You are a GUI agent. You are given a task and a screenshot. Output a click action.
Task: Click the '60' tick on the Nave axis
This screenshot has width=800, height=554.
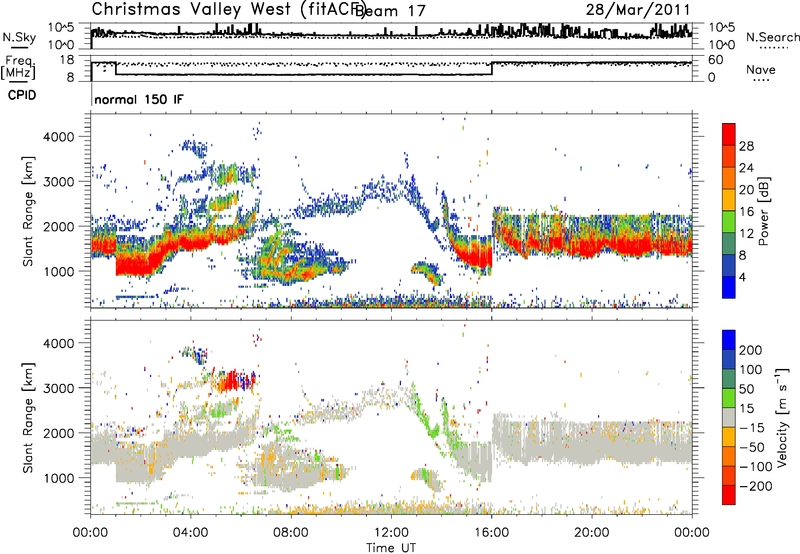click(716, 60)
